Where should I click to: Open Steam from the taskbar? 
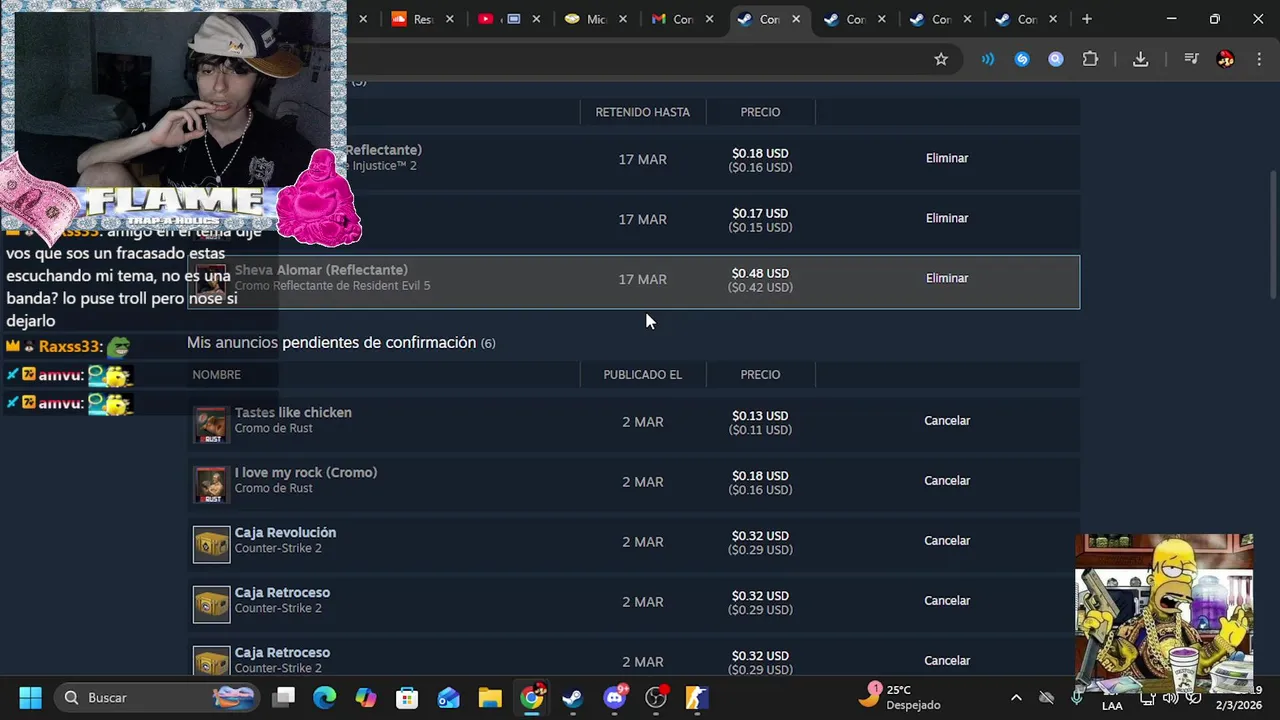[x=572, y=697]
